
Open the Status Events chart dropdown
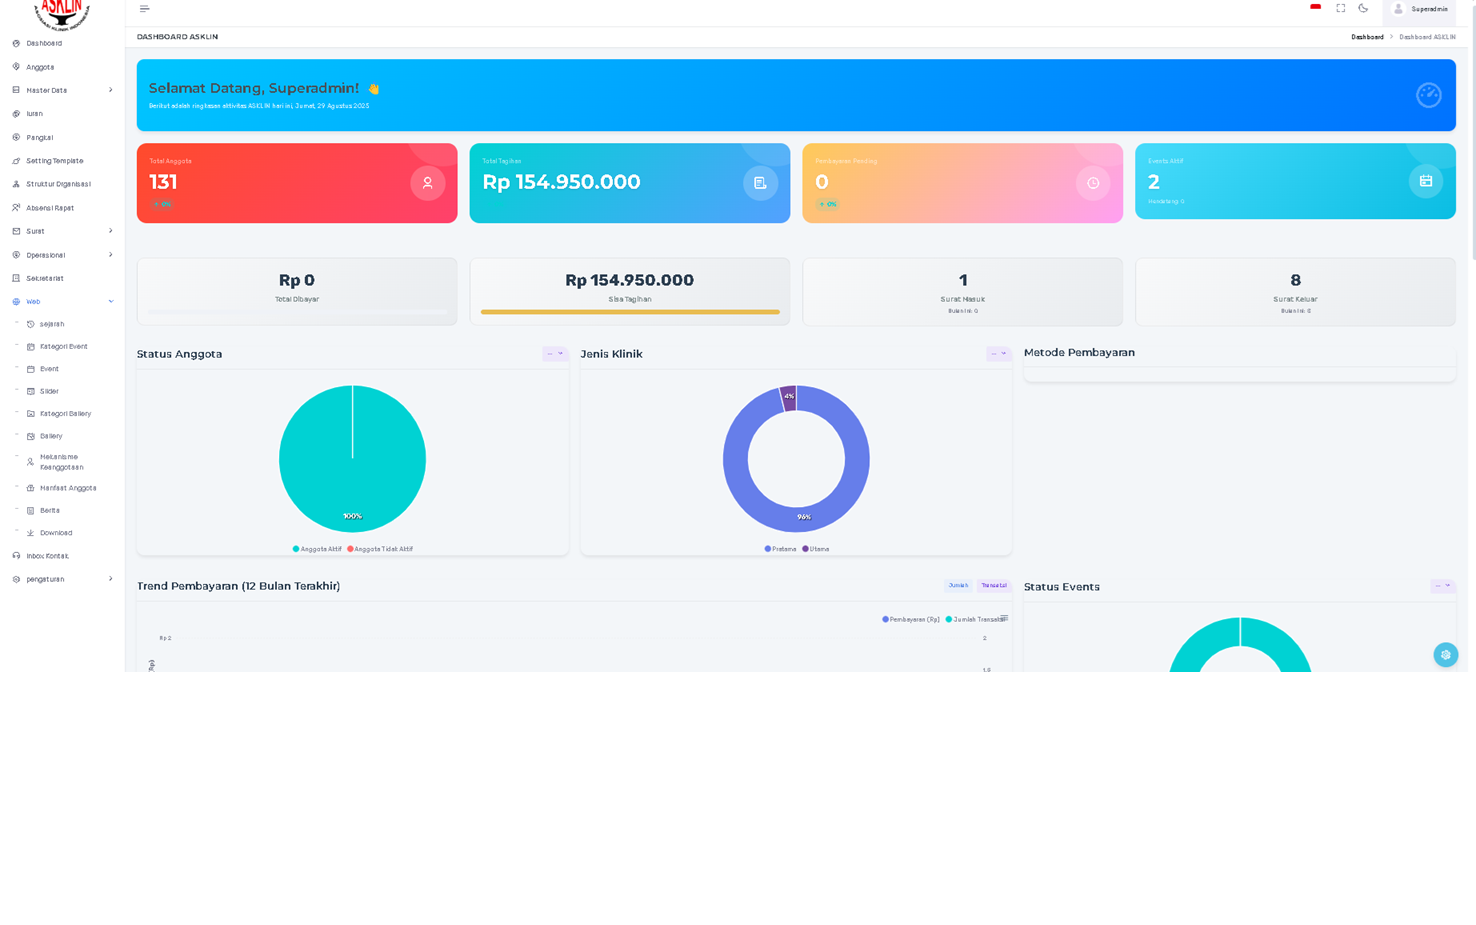point(1443,586)
